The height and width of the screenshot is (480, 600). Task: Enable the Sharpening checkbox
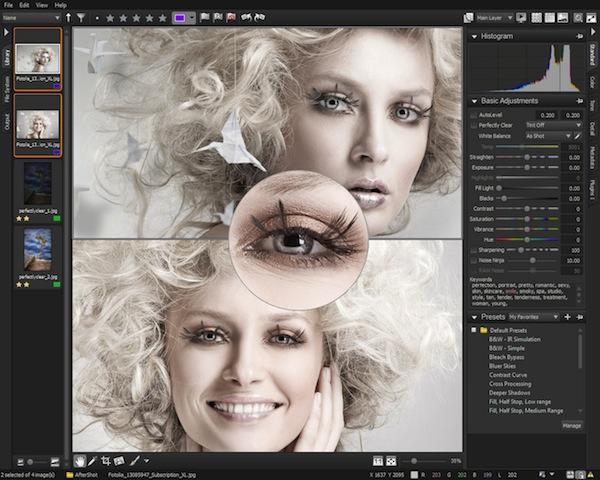(474, 250)
